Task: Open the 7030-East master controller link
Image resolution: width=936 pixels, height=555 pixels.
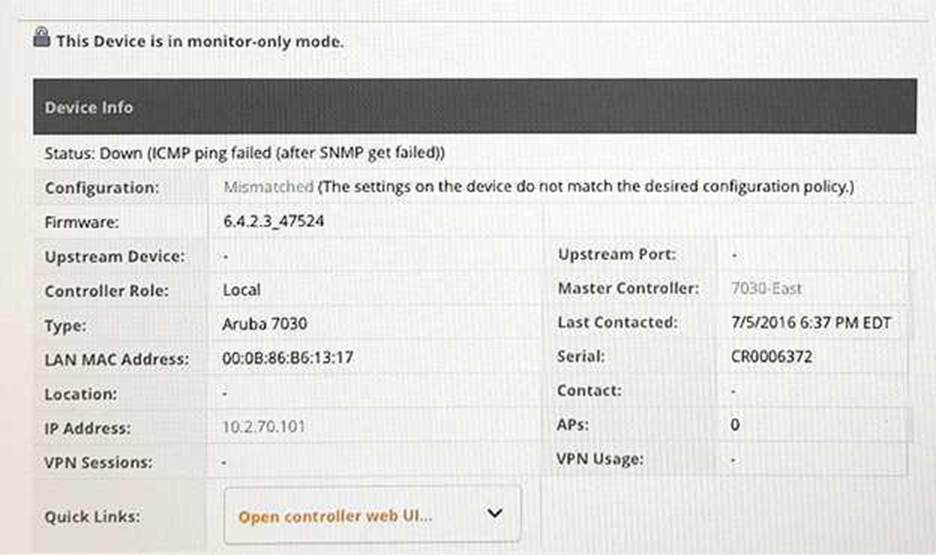Action: [x=766, y=289]
